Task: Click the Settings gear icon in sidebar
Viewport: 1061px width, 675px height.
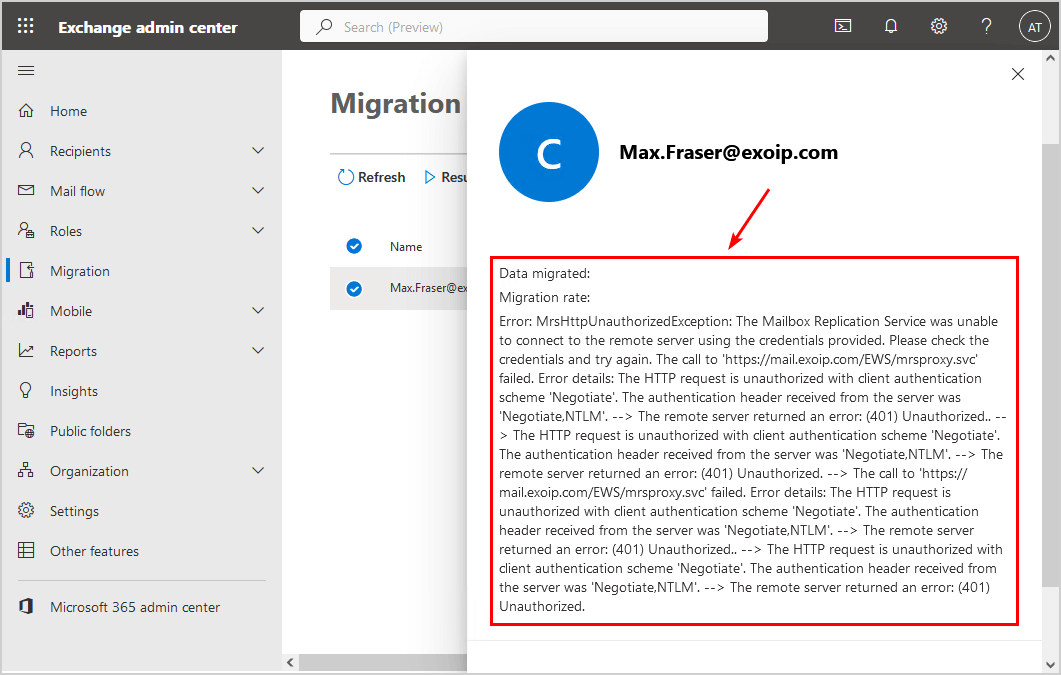Action: point(26,510)
